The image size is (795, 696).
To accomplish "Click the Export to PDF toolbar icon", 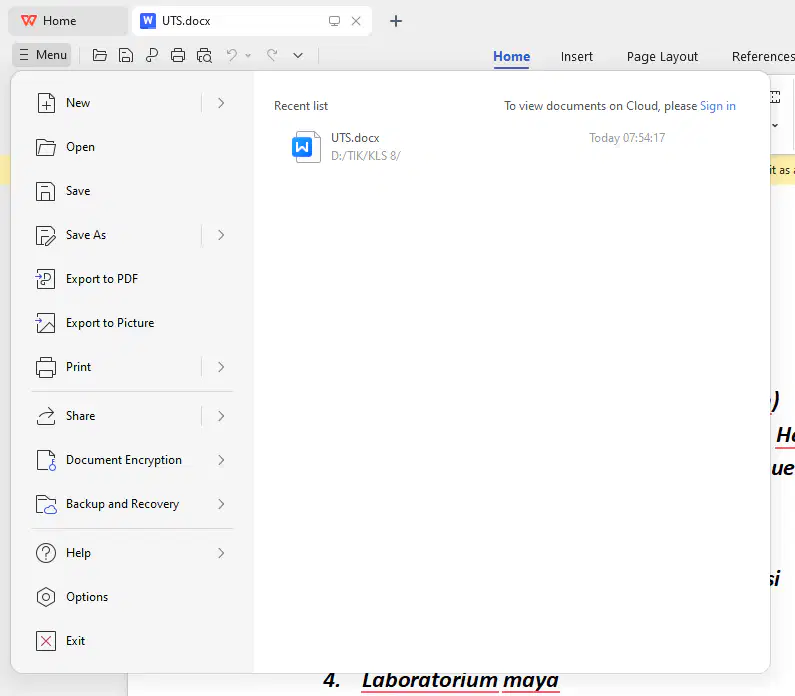I will [152, 55].
